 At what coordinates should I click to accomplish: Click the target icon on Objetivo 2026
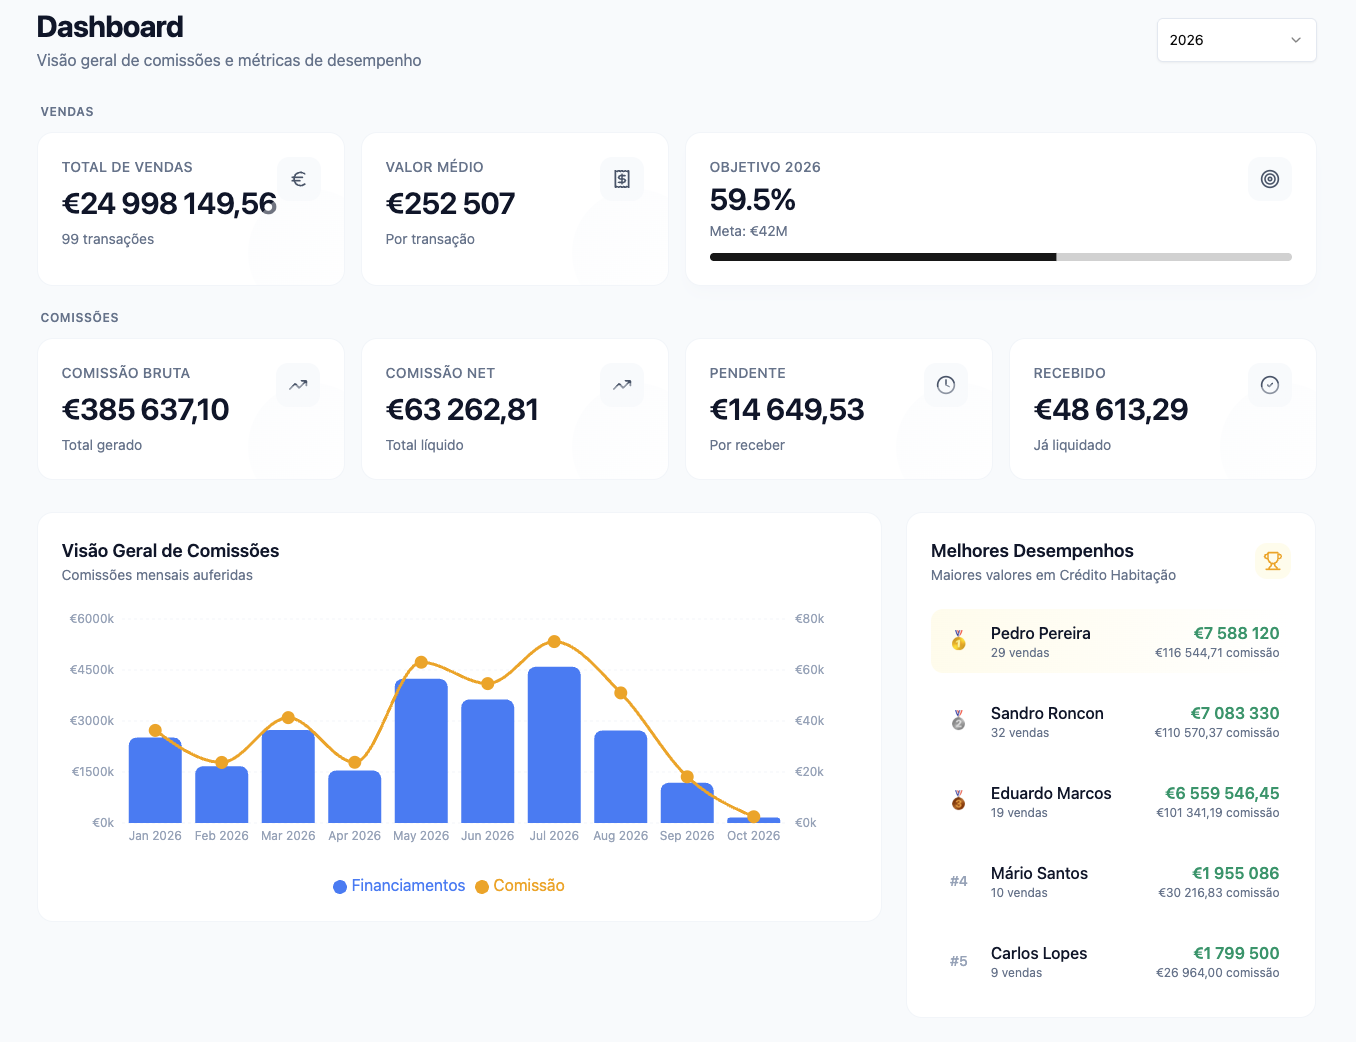point(1270,179)
